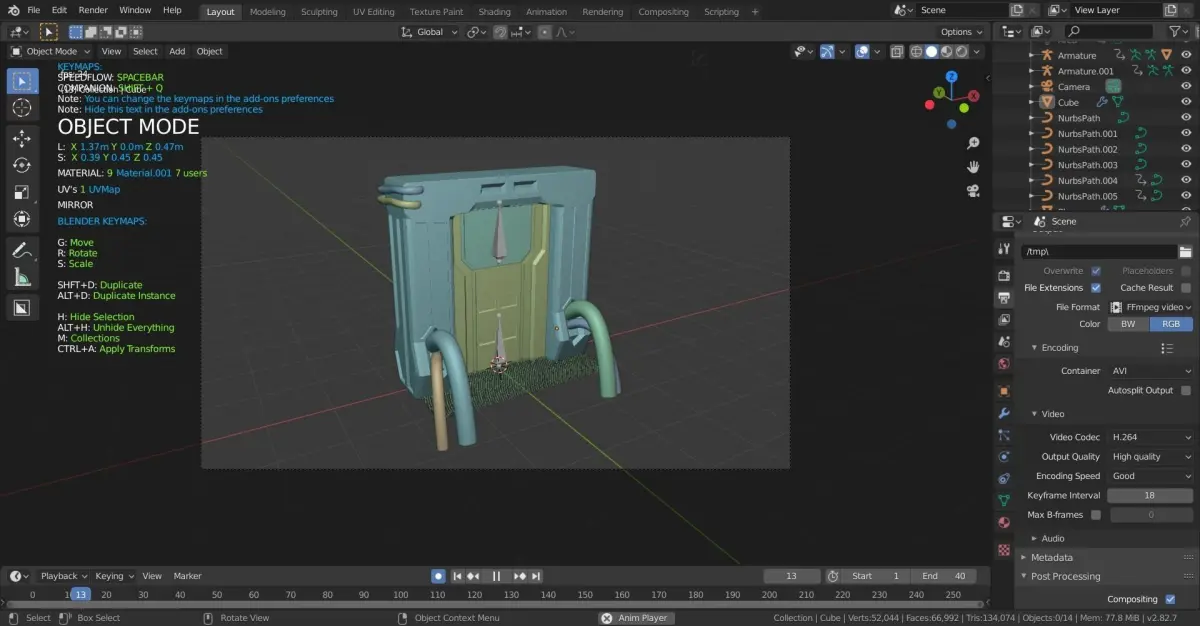The width and height of the screenshot is (1200, 626).
Task: Select the 3D Cursor tool
Action: coord(21,107)
